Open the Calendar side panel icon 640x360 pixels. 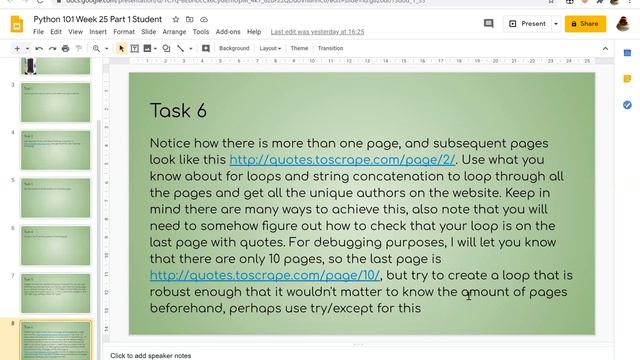click(627, 53)
